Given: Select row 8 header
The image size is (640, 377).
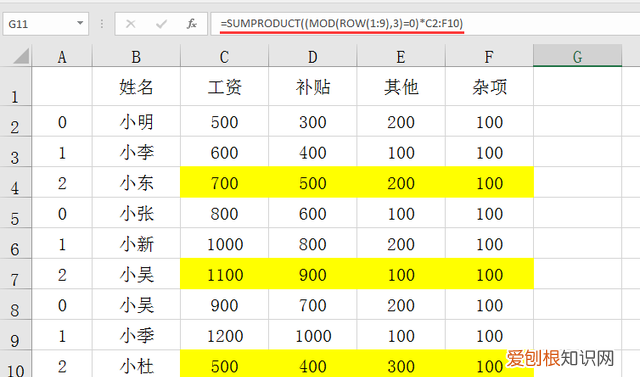Looking at the screenshot, I should coord(16,305).
